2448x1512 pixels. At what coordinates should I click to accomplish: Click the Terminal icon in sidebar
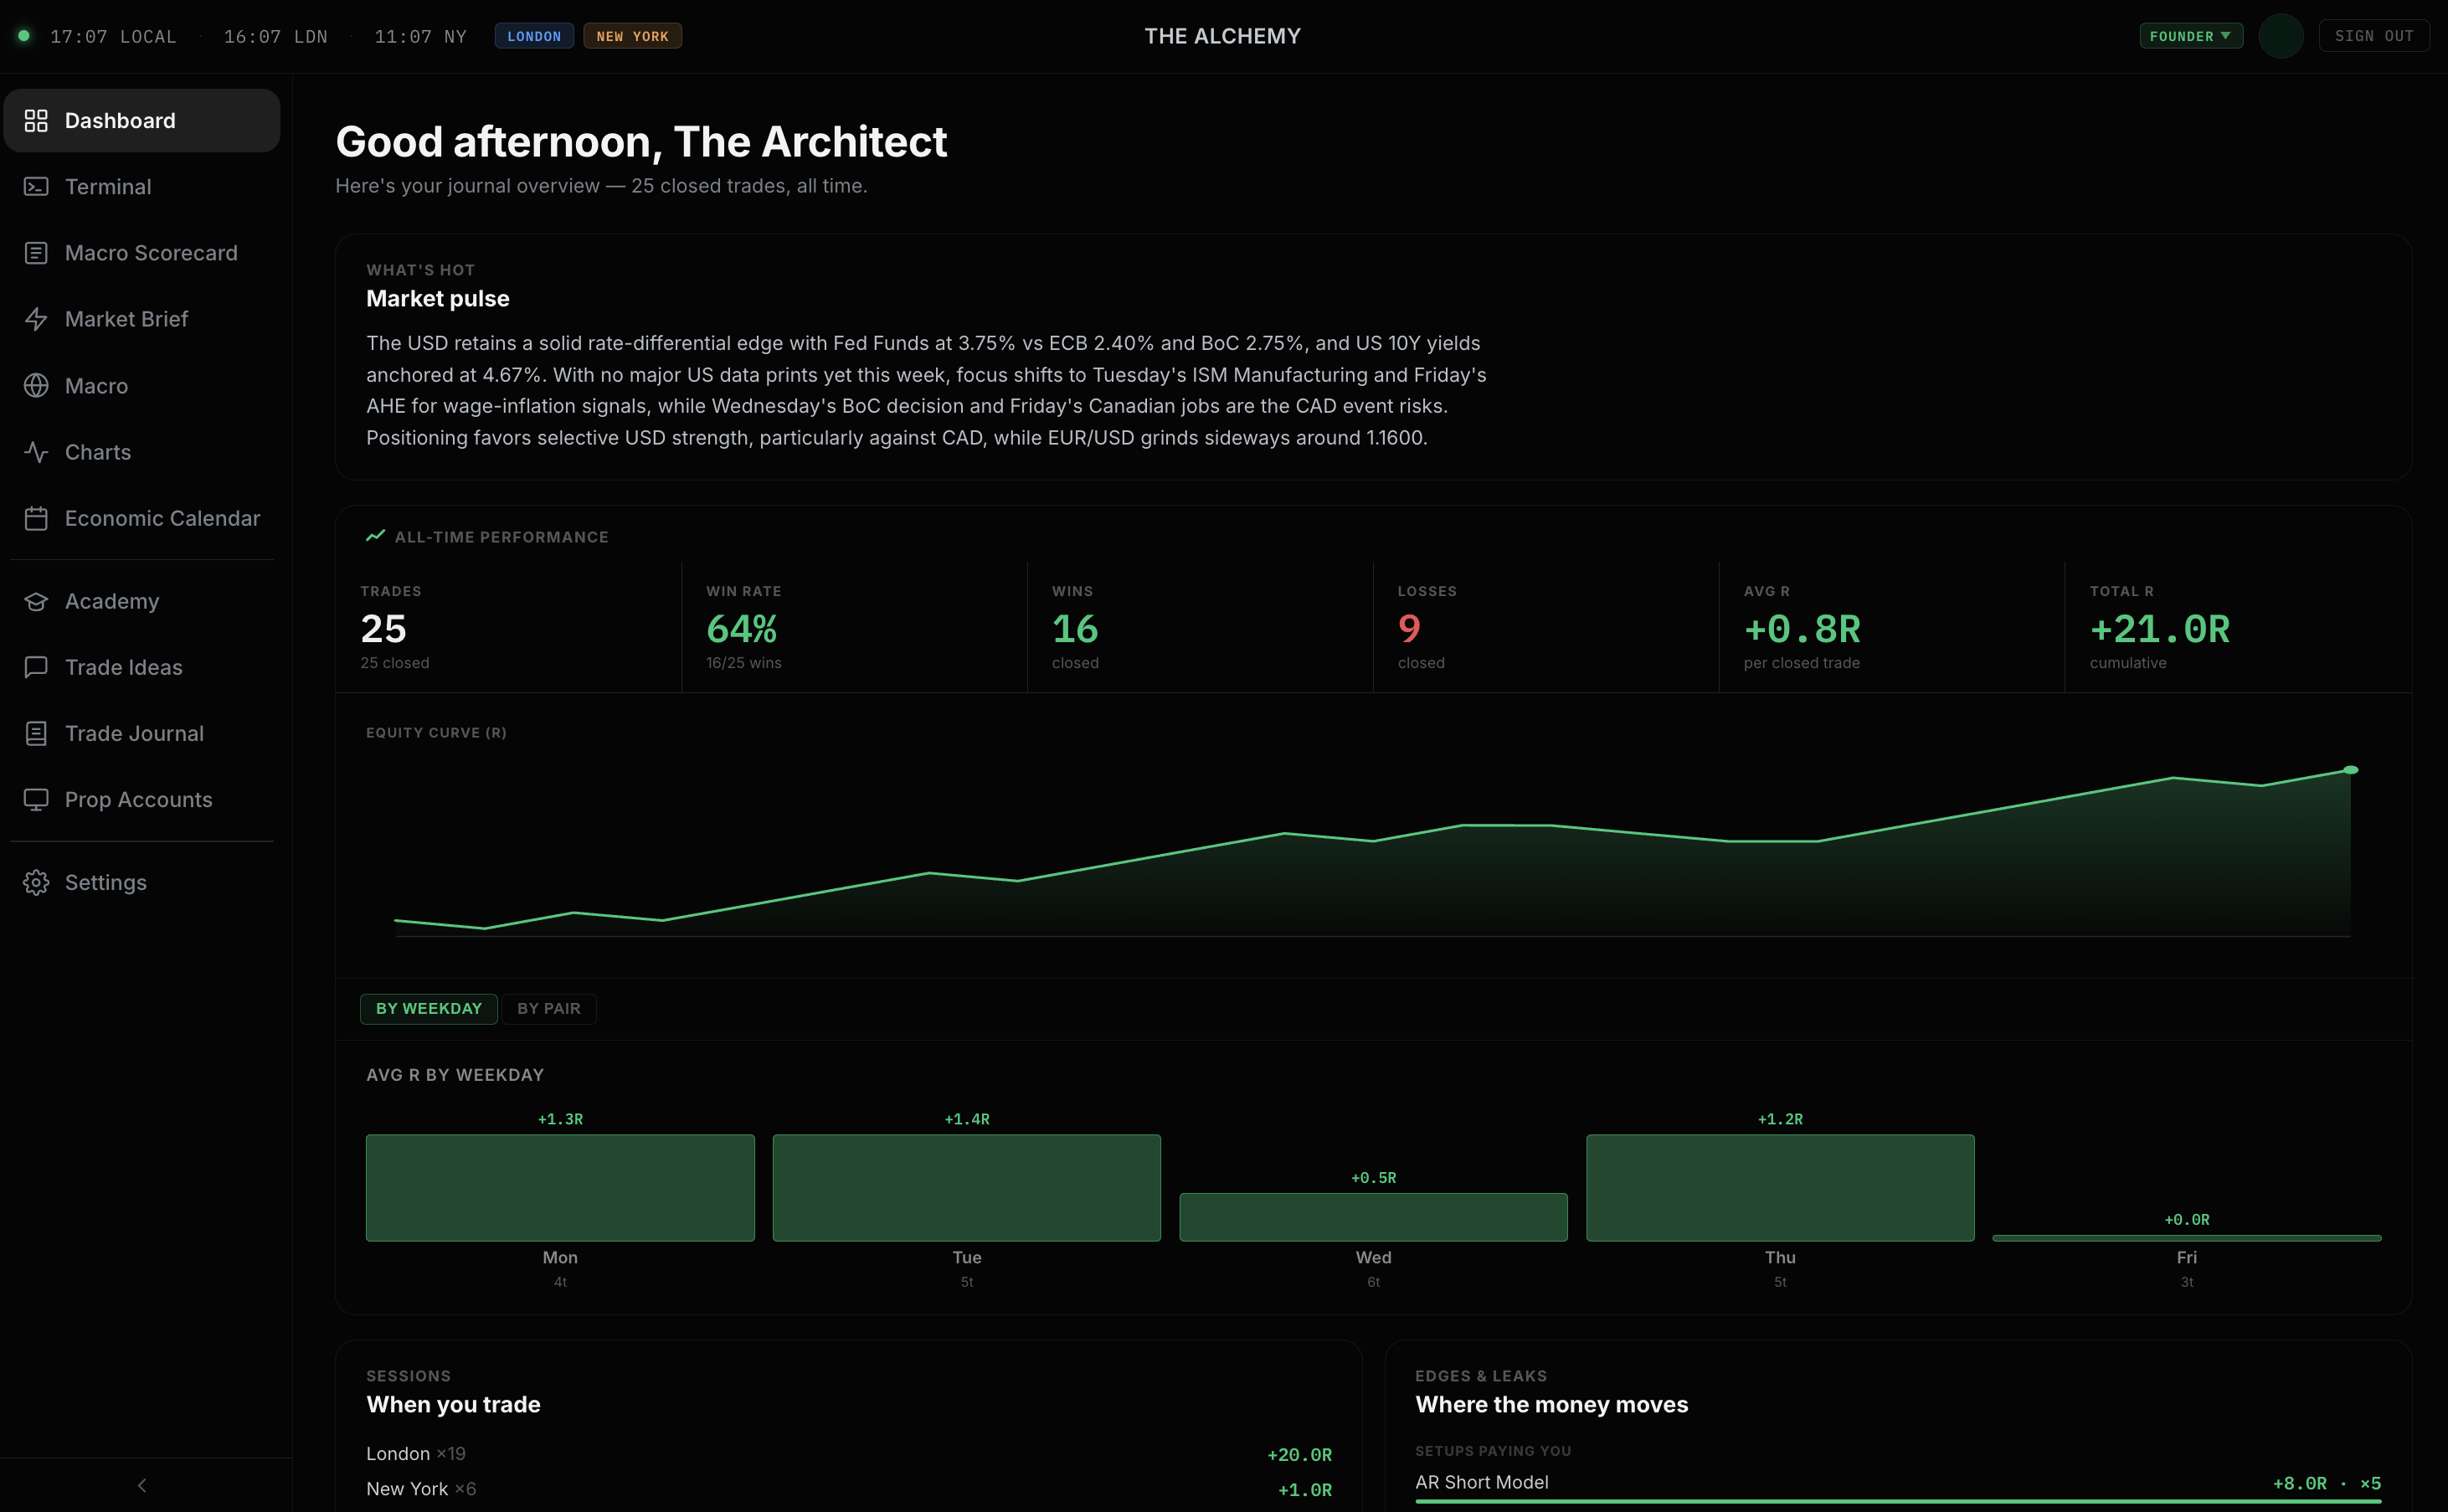pos(36,187)
